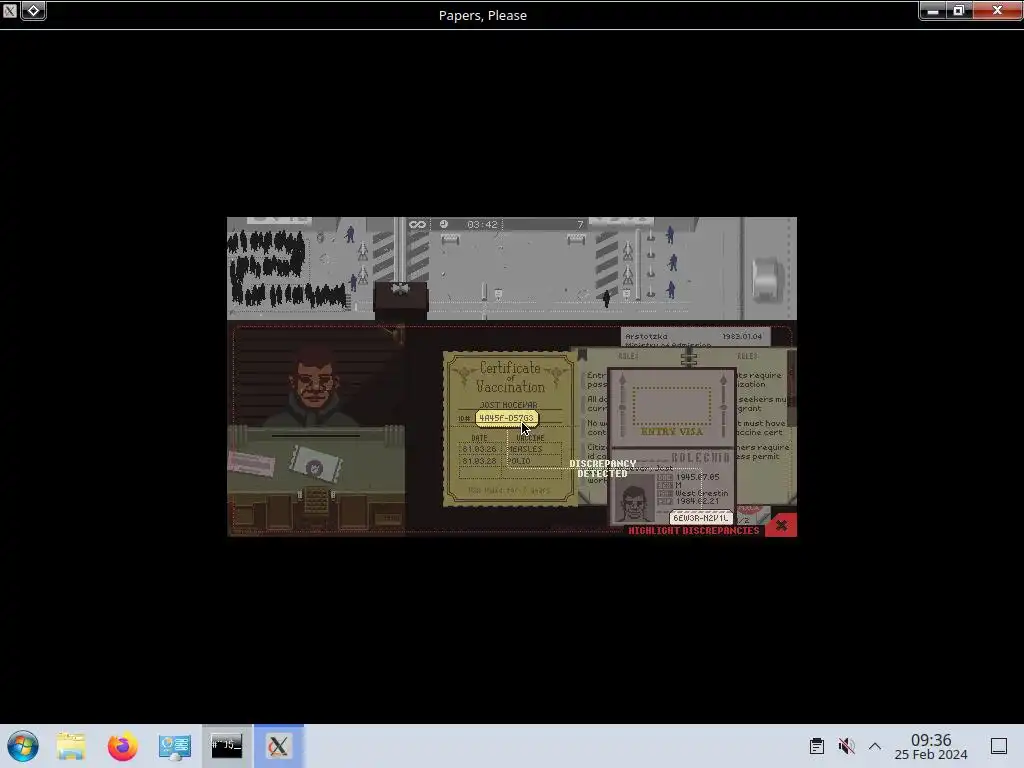Image resolution: width=1024 pixels, height=768 pixels.
Task: Click the bulletin date 1983.01.04
Action: click(742, 336)
